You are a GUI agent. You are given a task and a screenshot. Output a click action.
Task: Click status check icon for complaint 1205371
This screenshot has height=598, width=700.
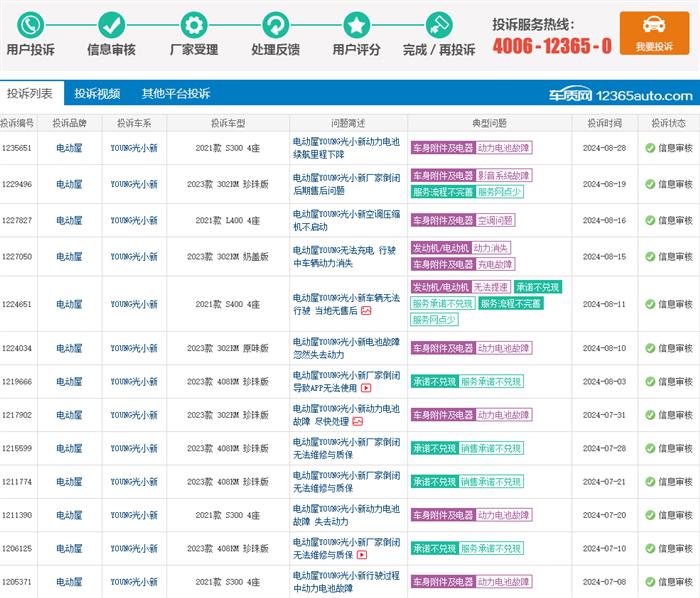[x=650, y=581]
